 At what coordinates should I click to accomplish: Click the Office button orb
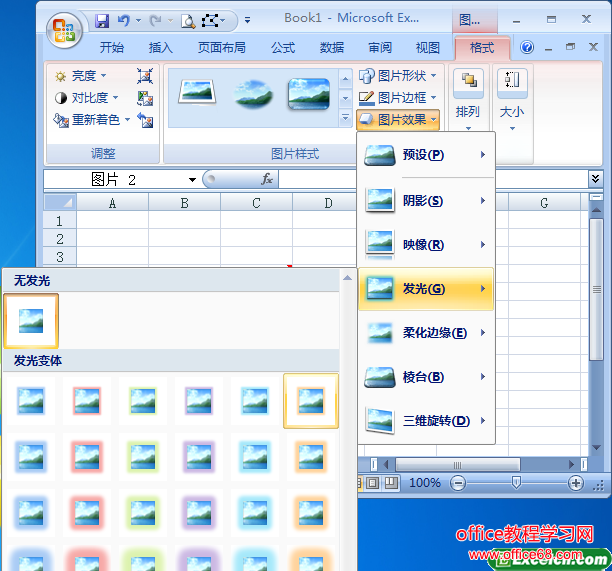[64, 30]
